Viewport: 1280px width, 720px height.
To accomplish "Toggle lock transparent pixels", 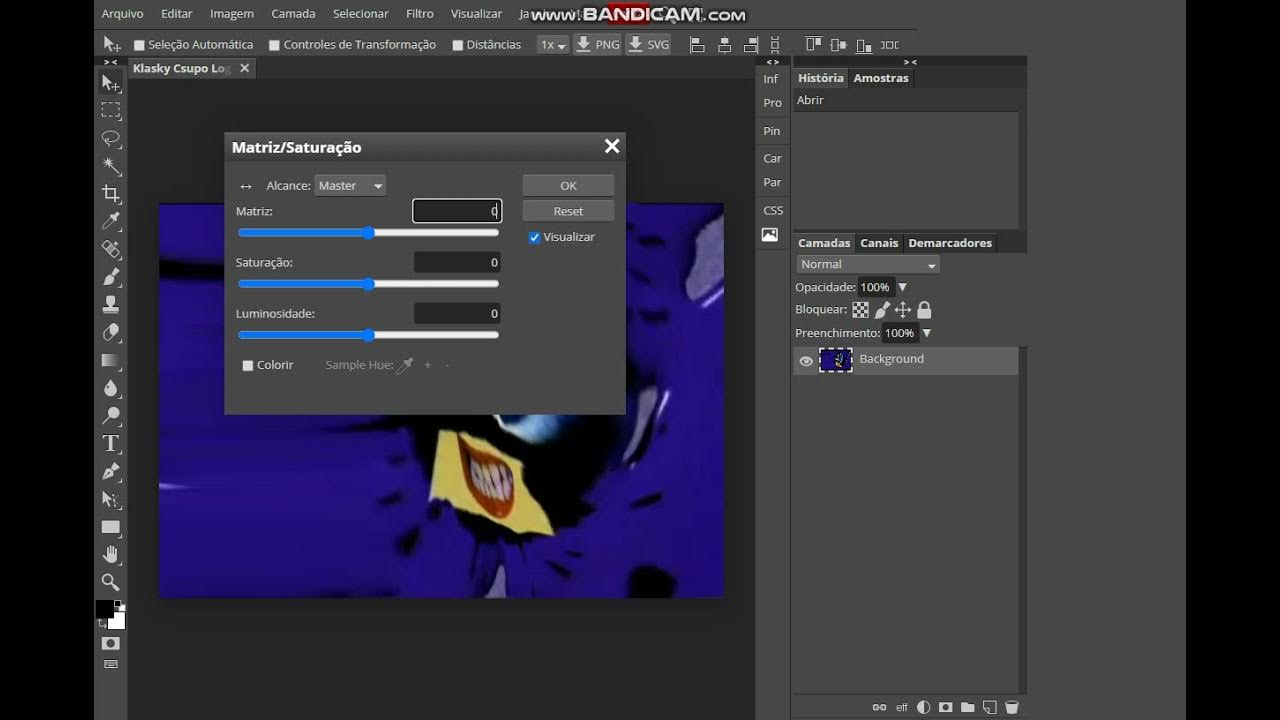I will click(860, 310).
